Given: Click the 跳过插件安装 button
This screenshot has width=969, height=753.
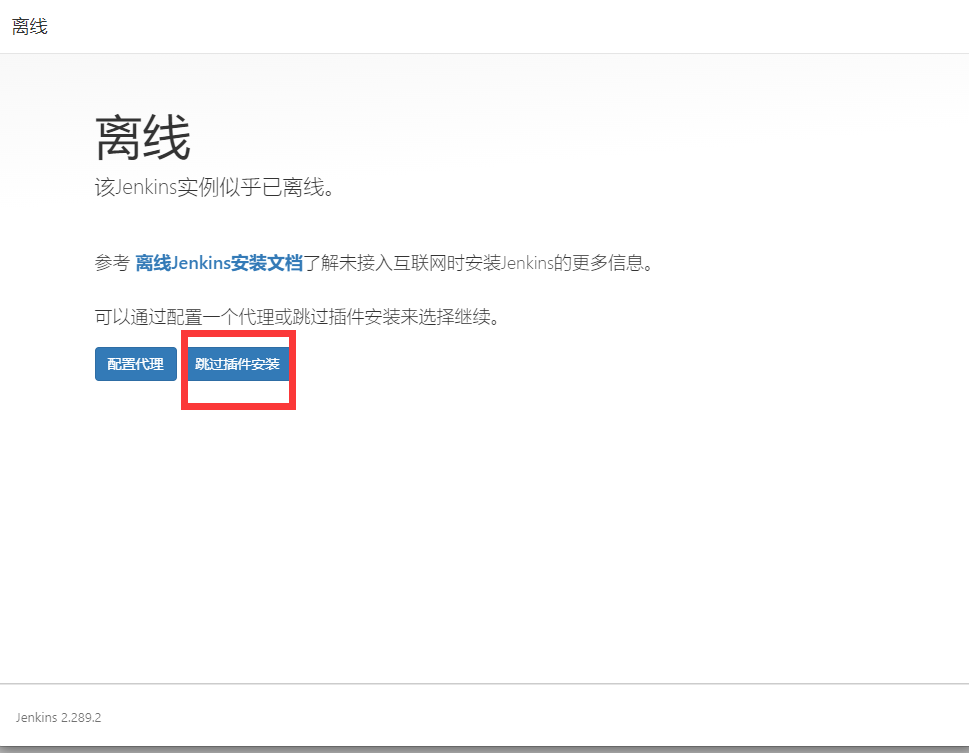Looking at the screenshot, I should [x=238, y=364].
